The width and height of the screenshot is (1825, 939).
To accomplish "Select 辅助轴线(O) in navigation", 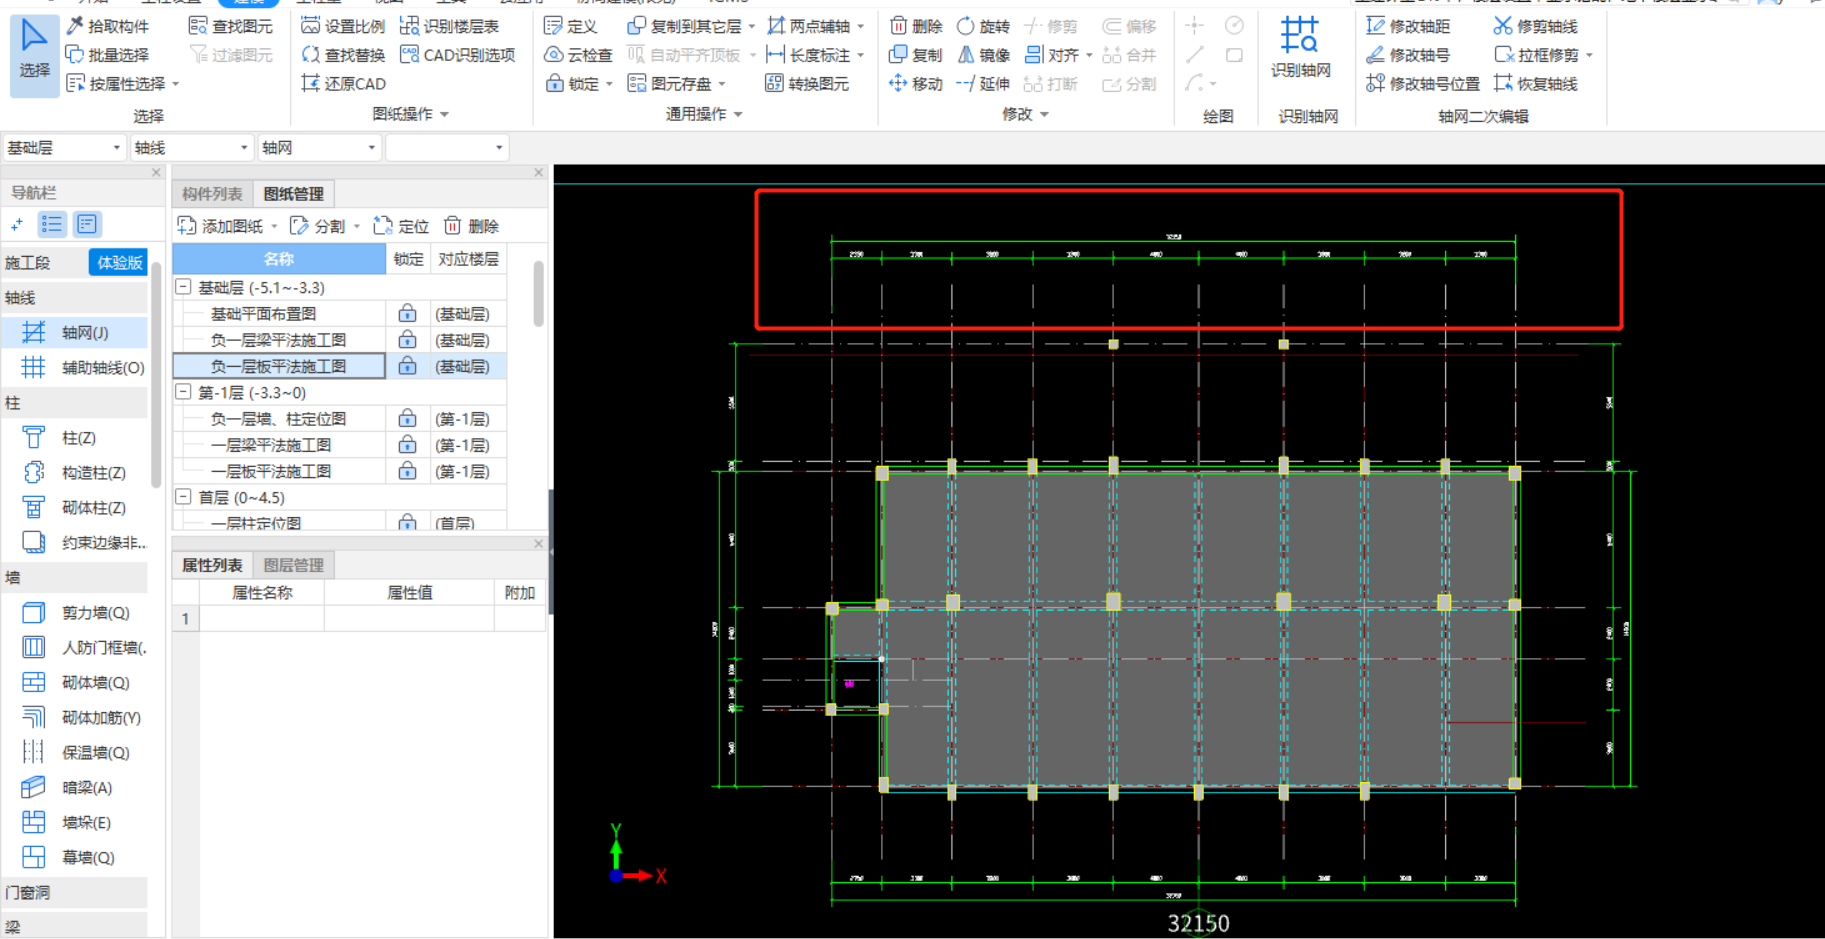I will 74,368.
